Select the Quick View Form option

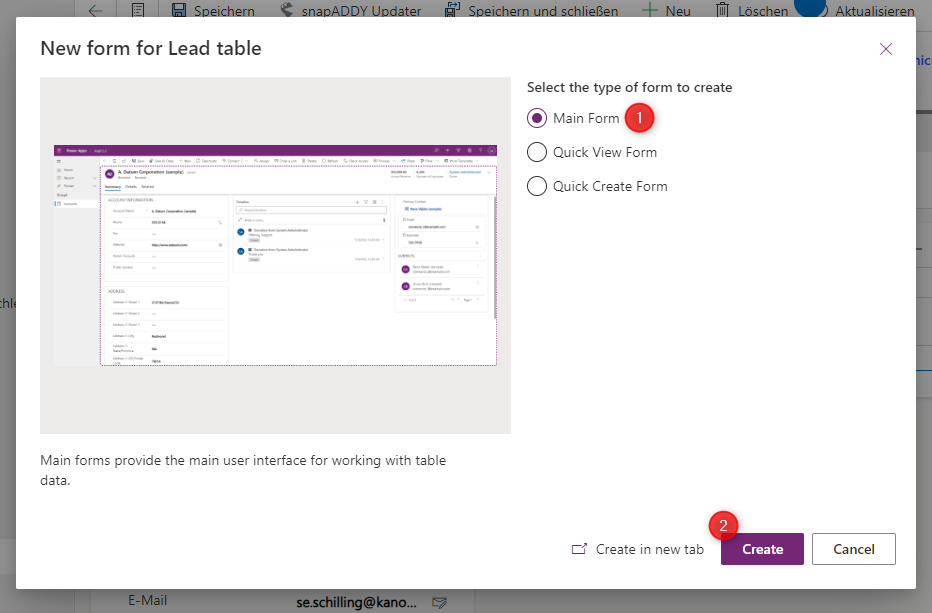536,154
